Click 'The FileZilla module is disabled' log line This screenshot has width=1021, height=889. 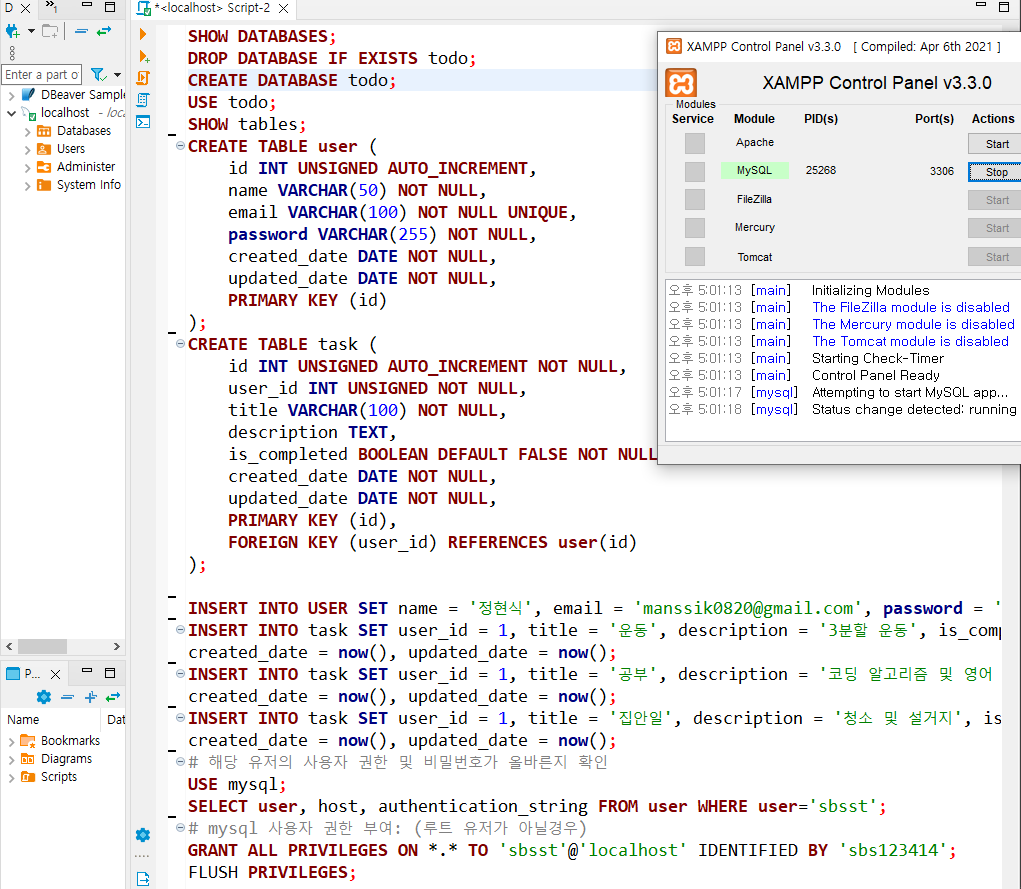pyautogui.click(x=910, y=307)
